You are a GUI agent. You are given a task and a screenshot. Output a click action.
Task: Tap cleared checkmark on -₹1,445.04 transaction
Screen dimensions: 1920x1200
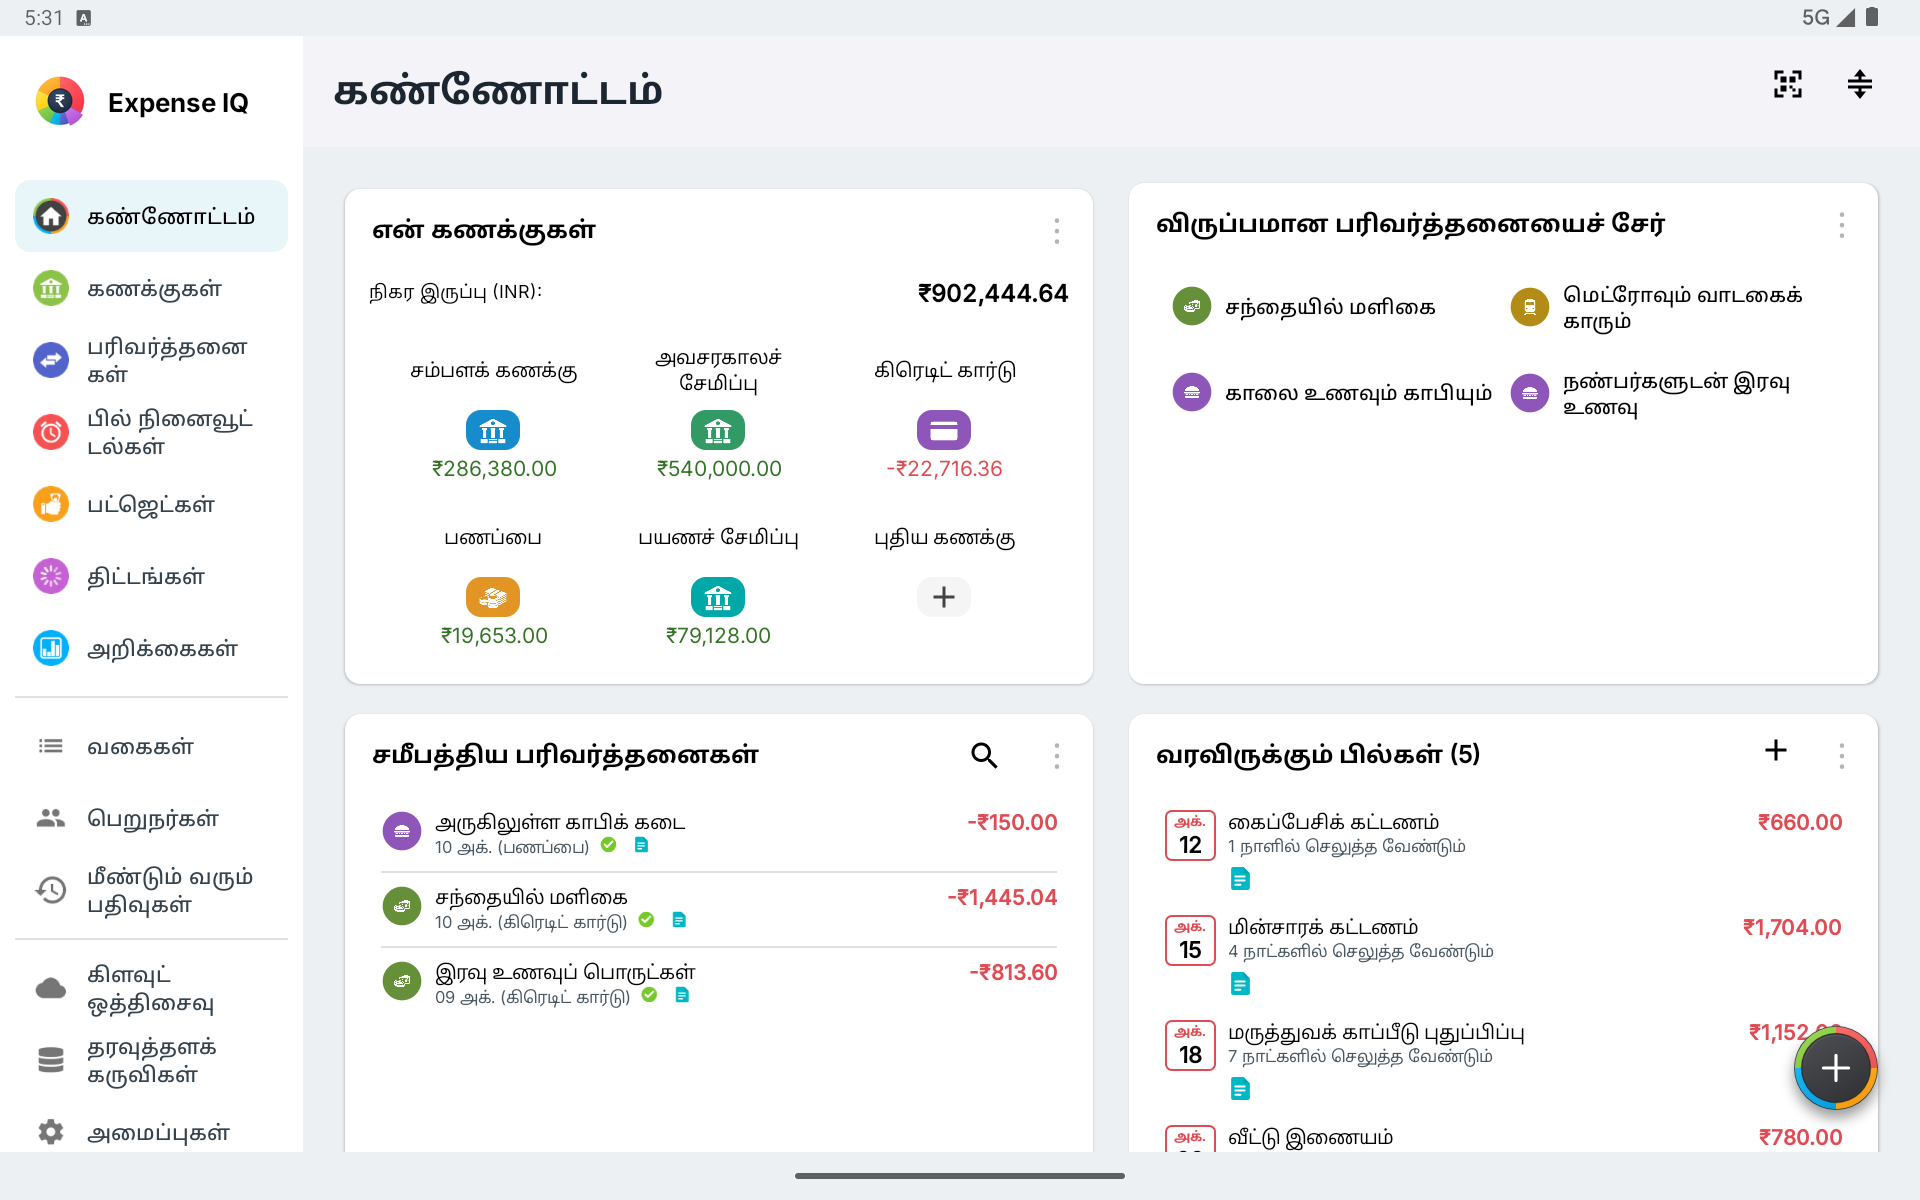[647, 920]
